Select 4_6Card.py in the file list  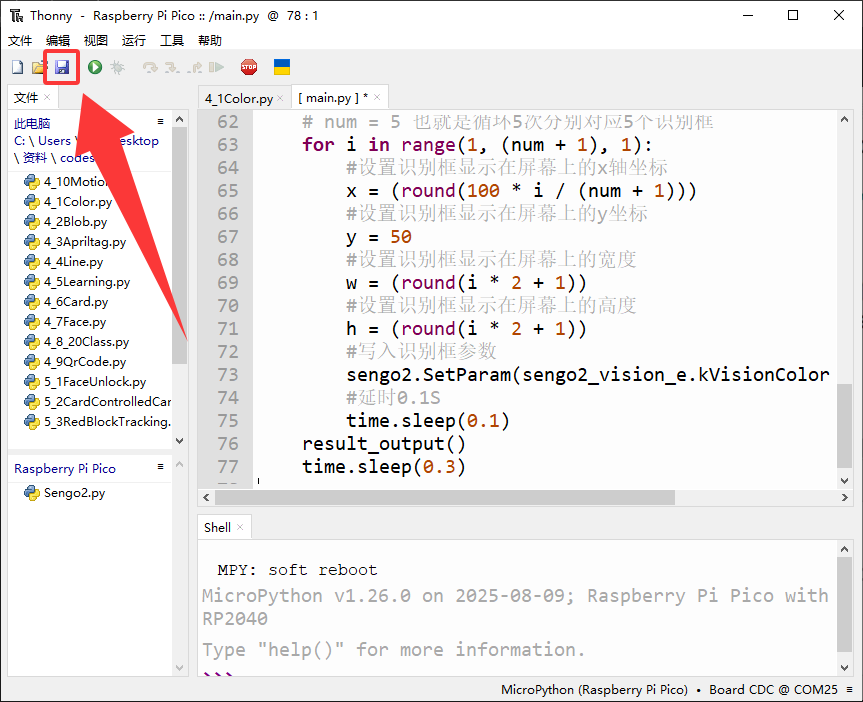76,302
